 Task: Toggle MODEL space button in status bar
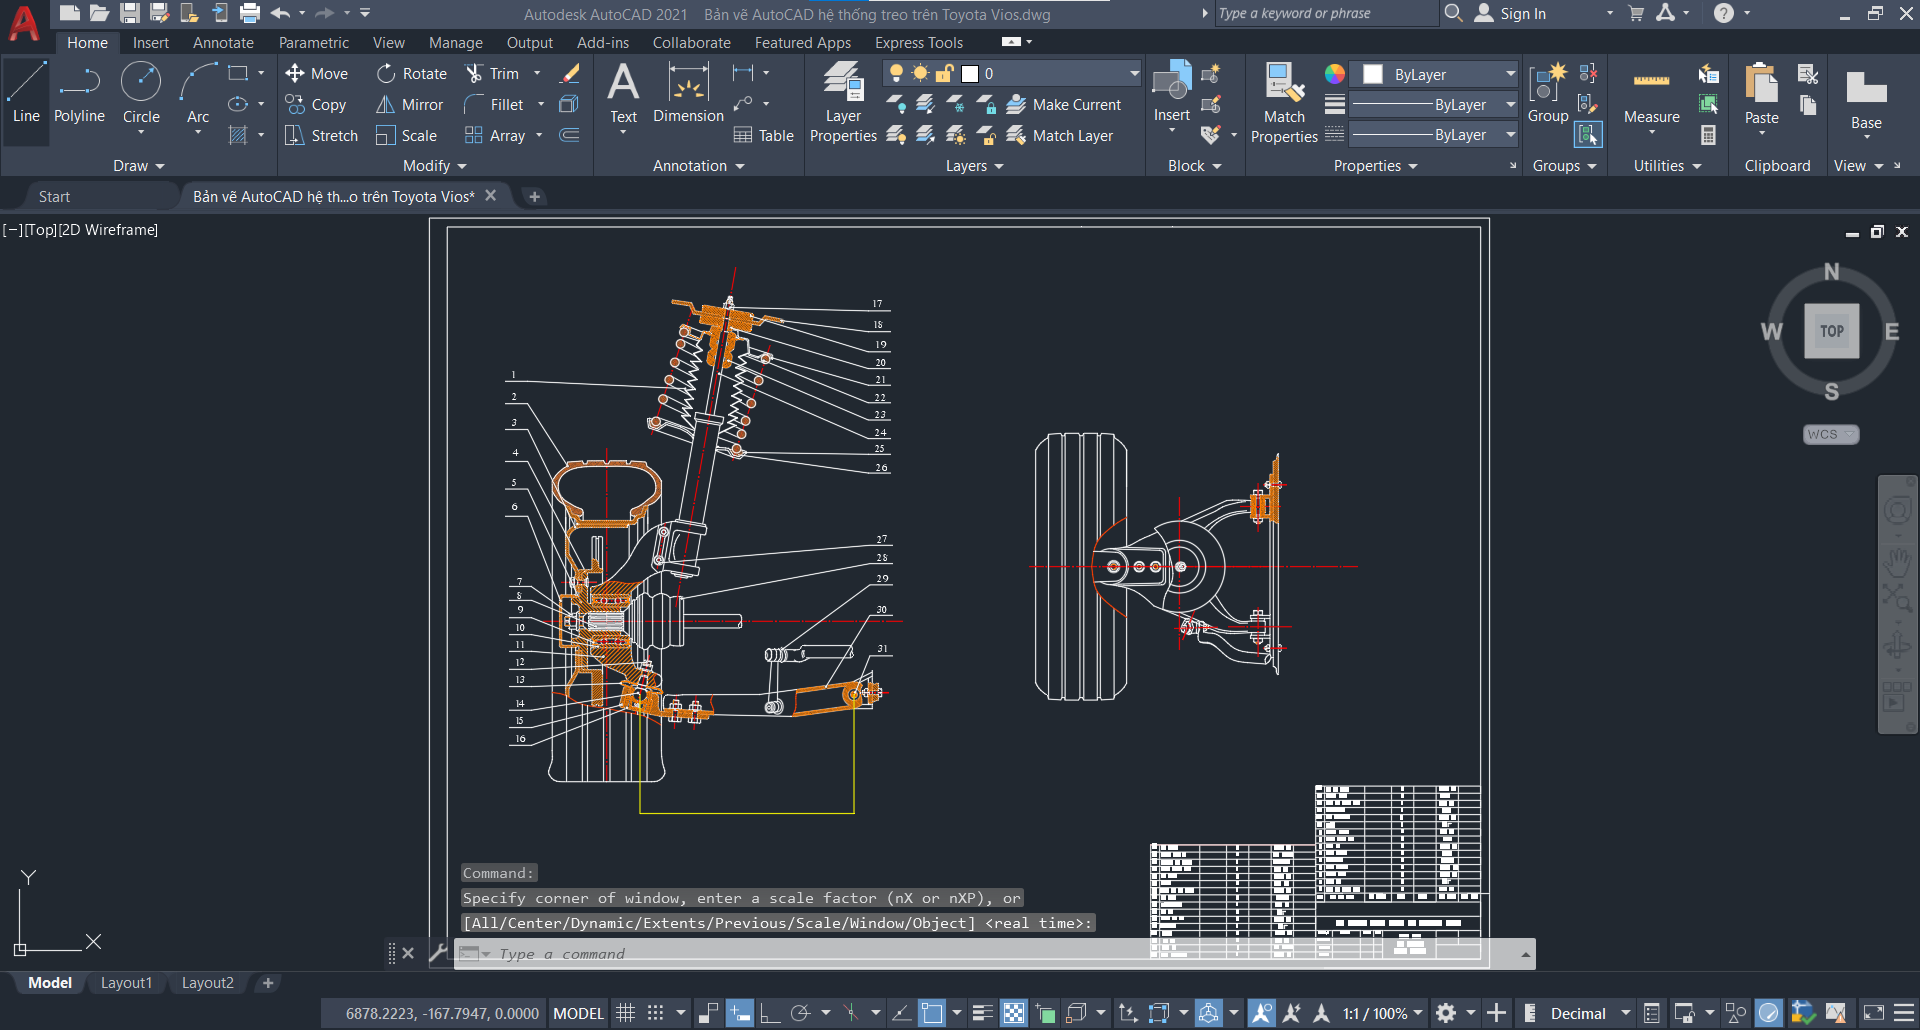[x=578, y=1013]
